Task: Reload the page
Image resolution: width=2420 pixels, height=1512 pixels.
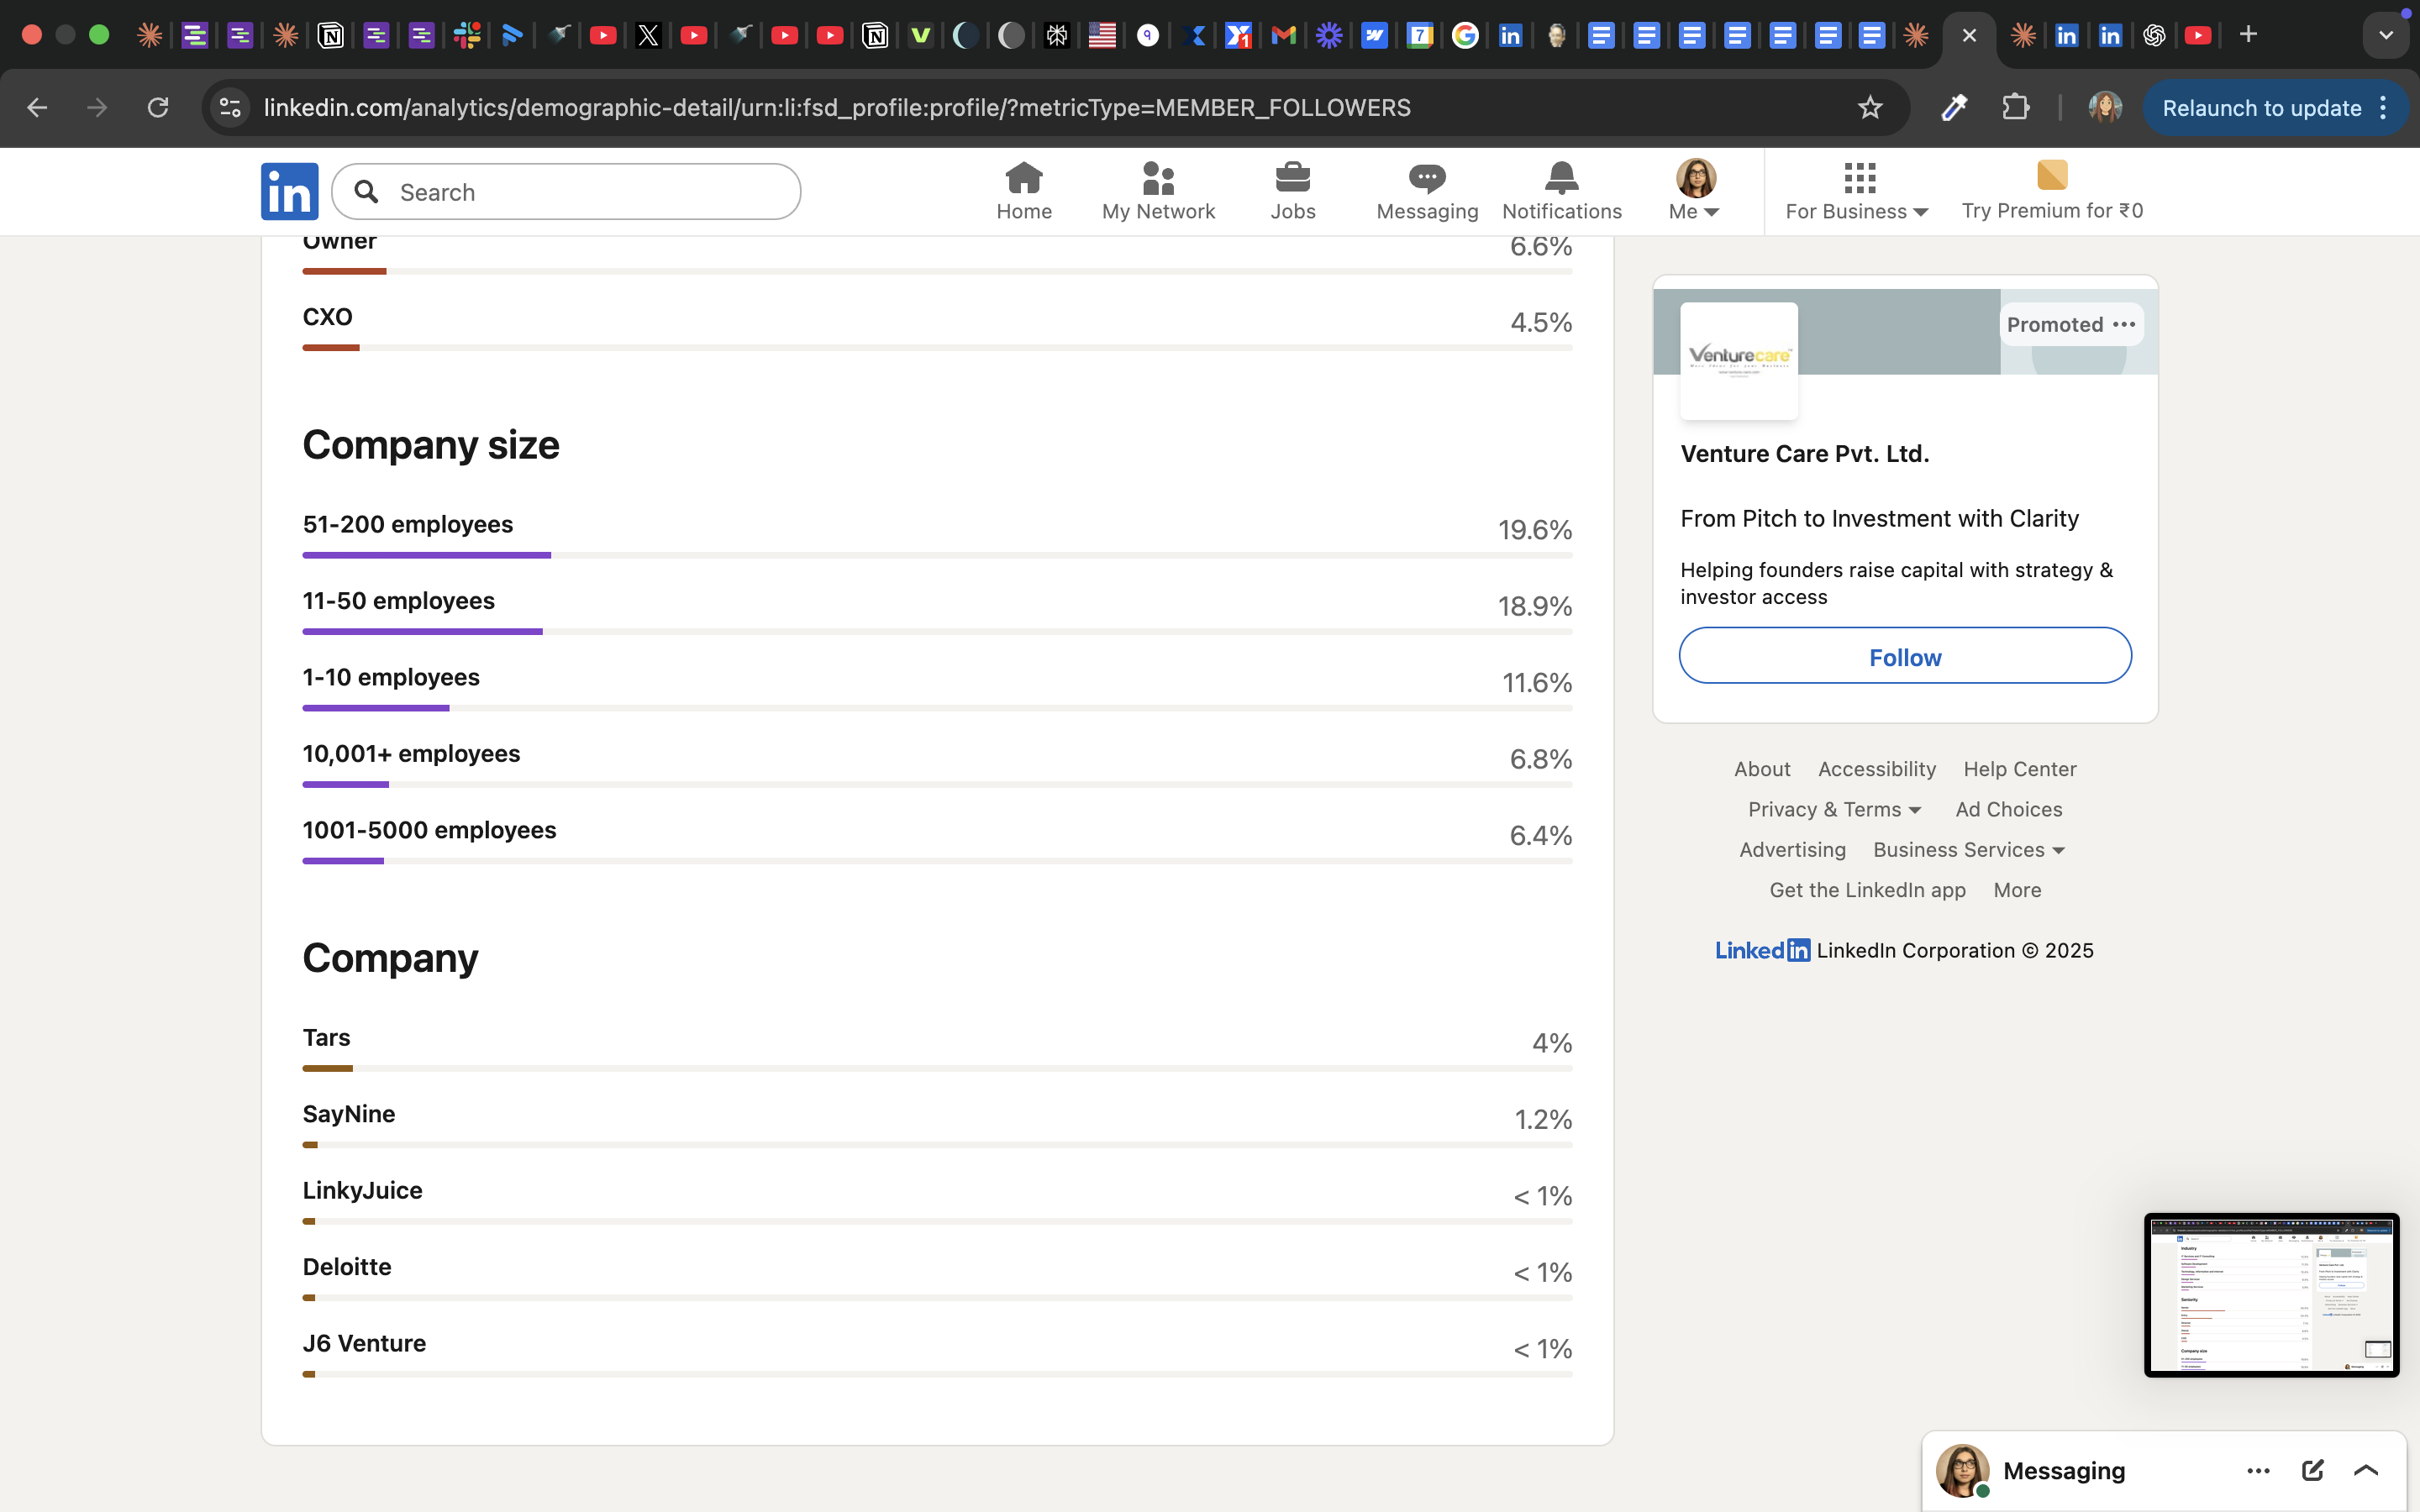Action: coord(158,108)
